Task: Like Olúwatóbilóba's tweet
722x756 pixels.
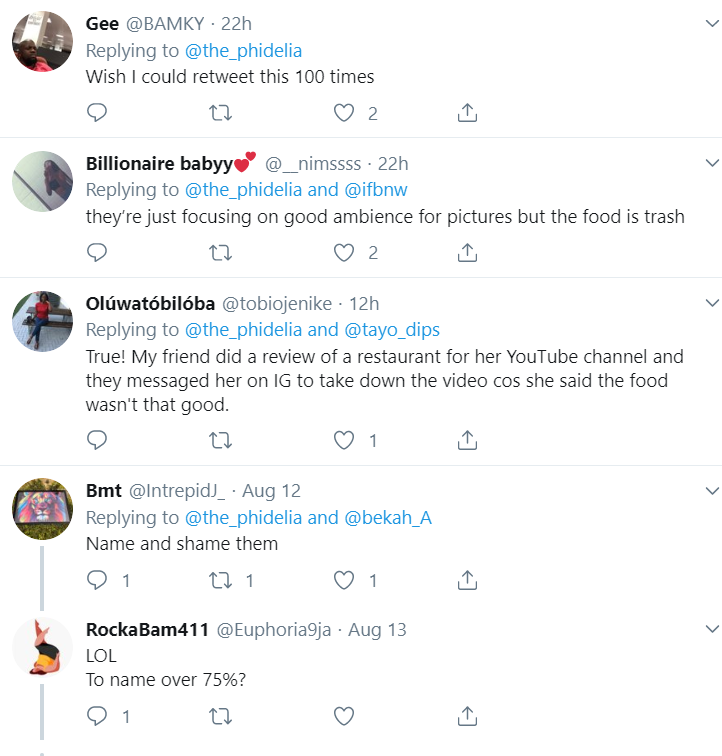Action: point(344,439)
